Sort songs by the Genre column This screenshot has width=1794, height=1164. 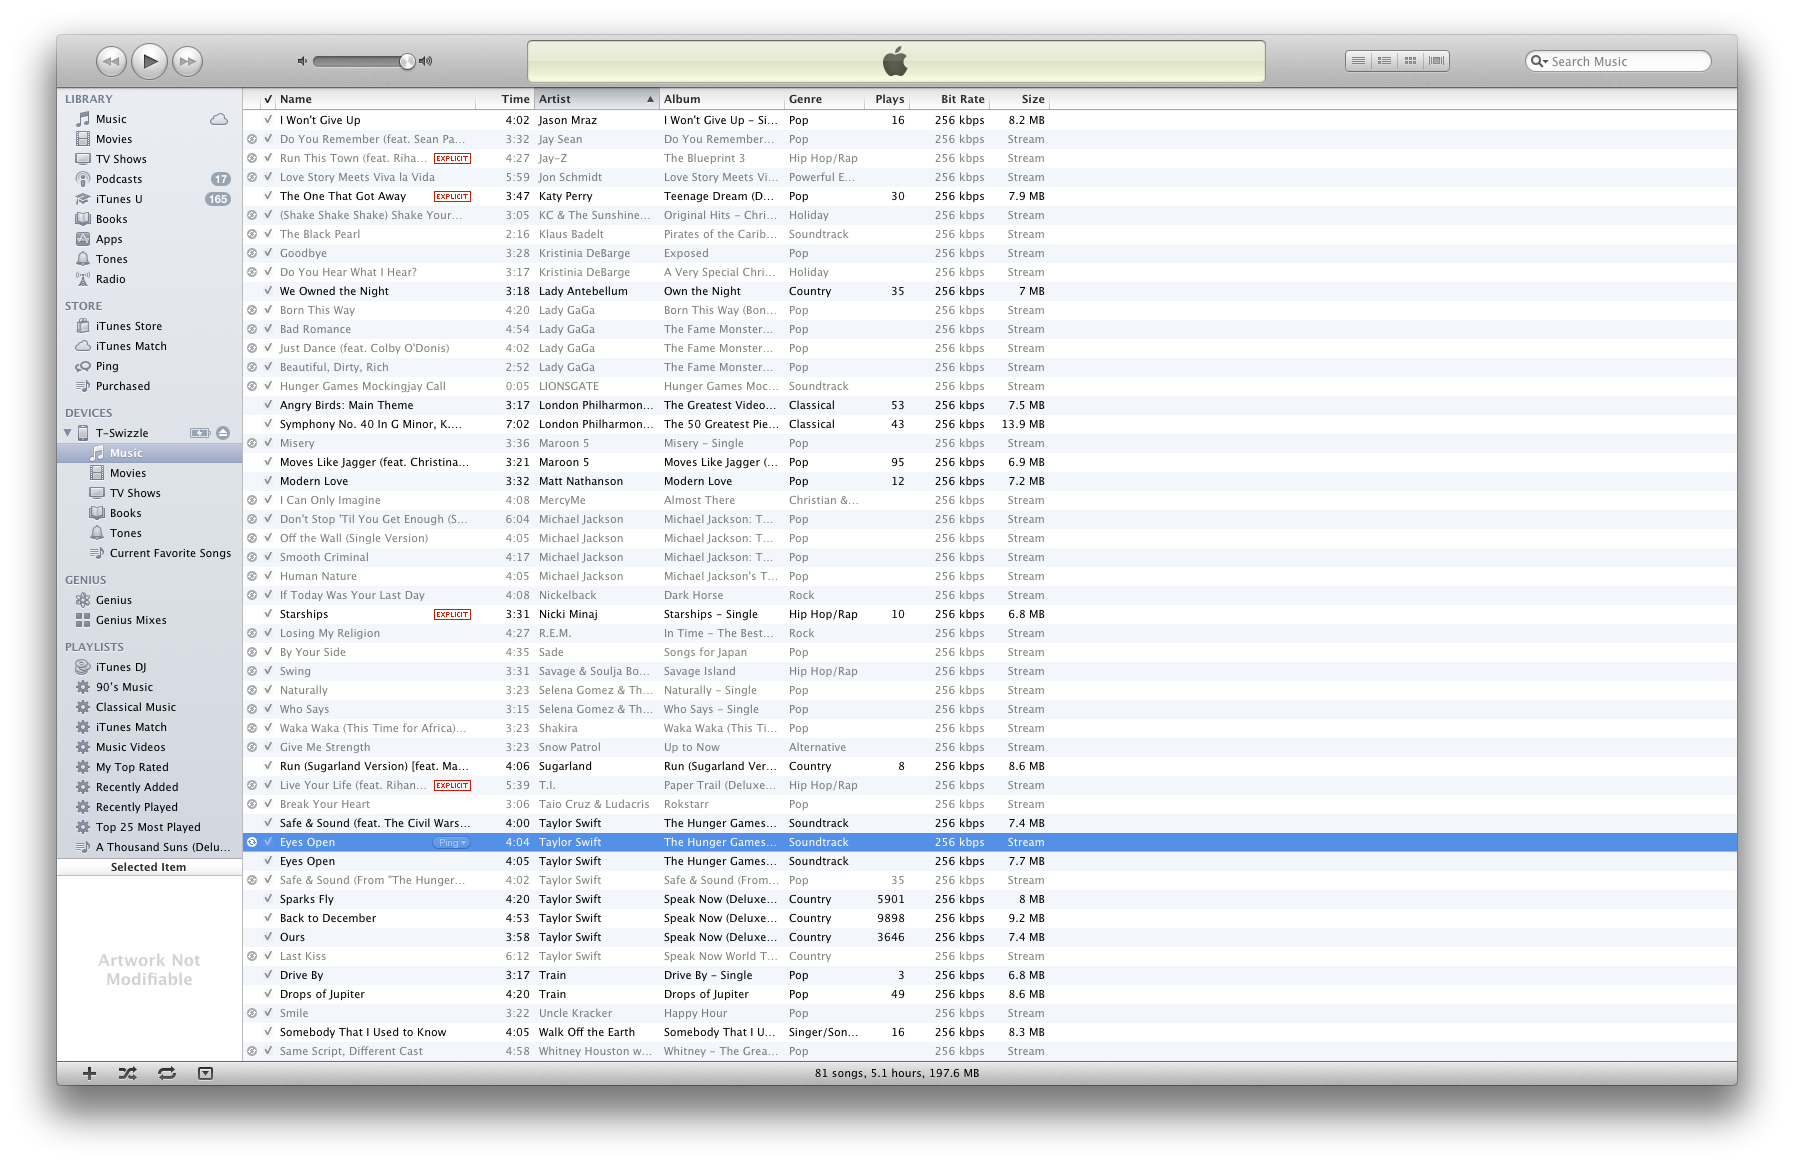(x=825, y=99)
